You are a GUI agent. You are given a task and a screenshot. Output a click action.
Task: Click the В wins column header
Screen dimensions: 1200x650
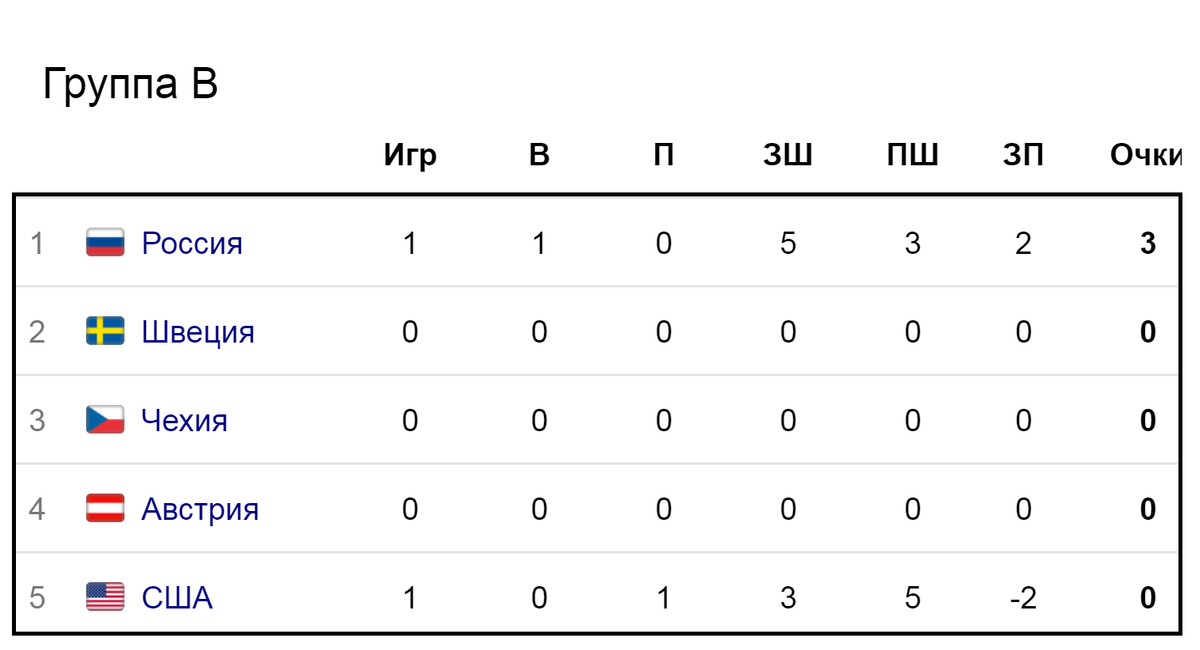click(x=539, y=155)
